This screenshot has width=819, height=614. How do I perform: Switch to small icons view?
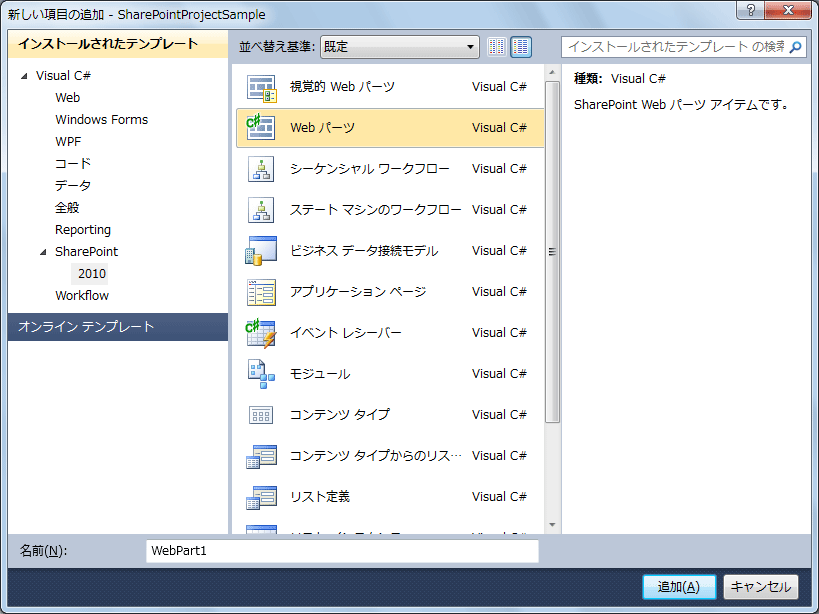pos(497,47)
